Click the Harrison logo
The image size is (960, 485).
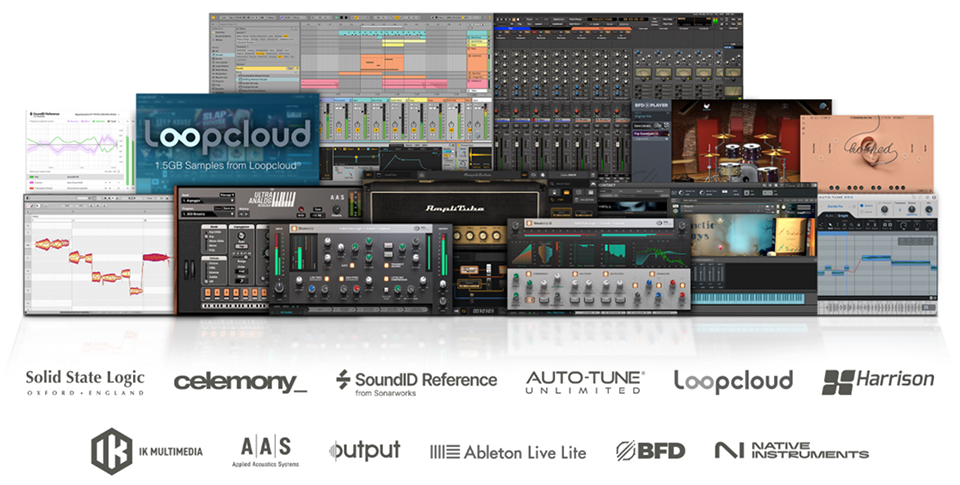tap(878, 382)
